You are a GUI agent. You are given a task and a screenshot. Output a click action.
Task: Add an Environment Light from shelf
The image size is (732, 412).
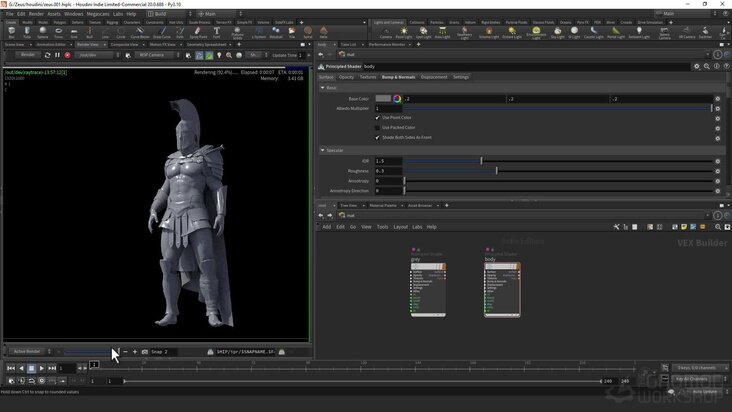coord(536,32)
